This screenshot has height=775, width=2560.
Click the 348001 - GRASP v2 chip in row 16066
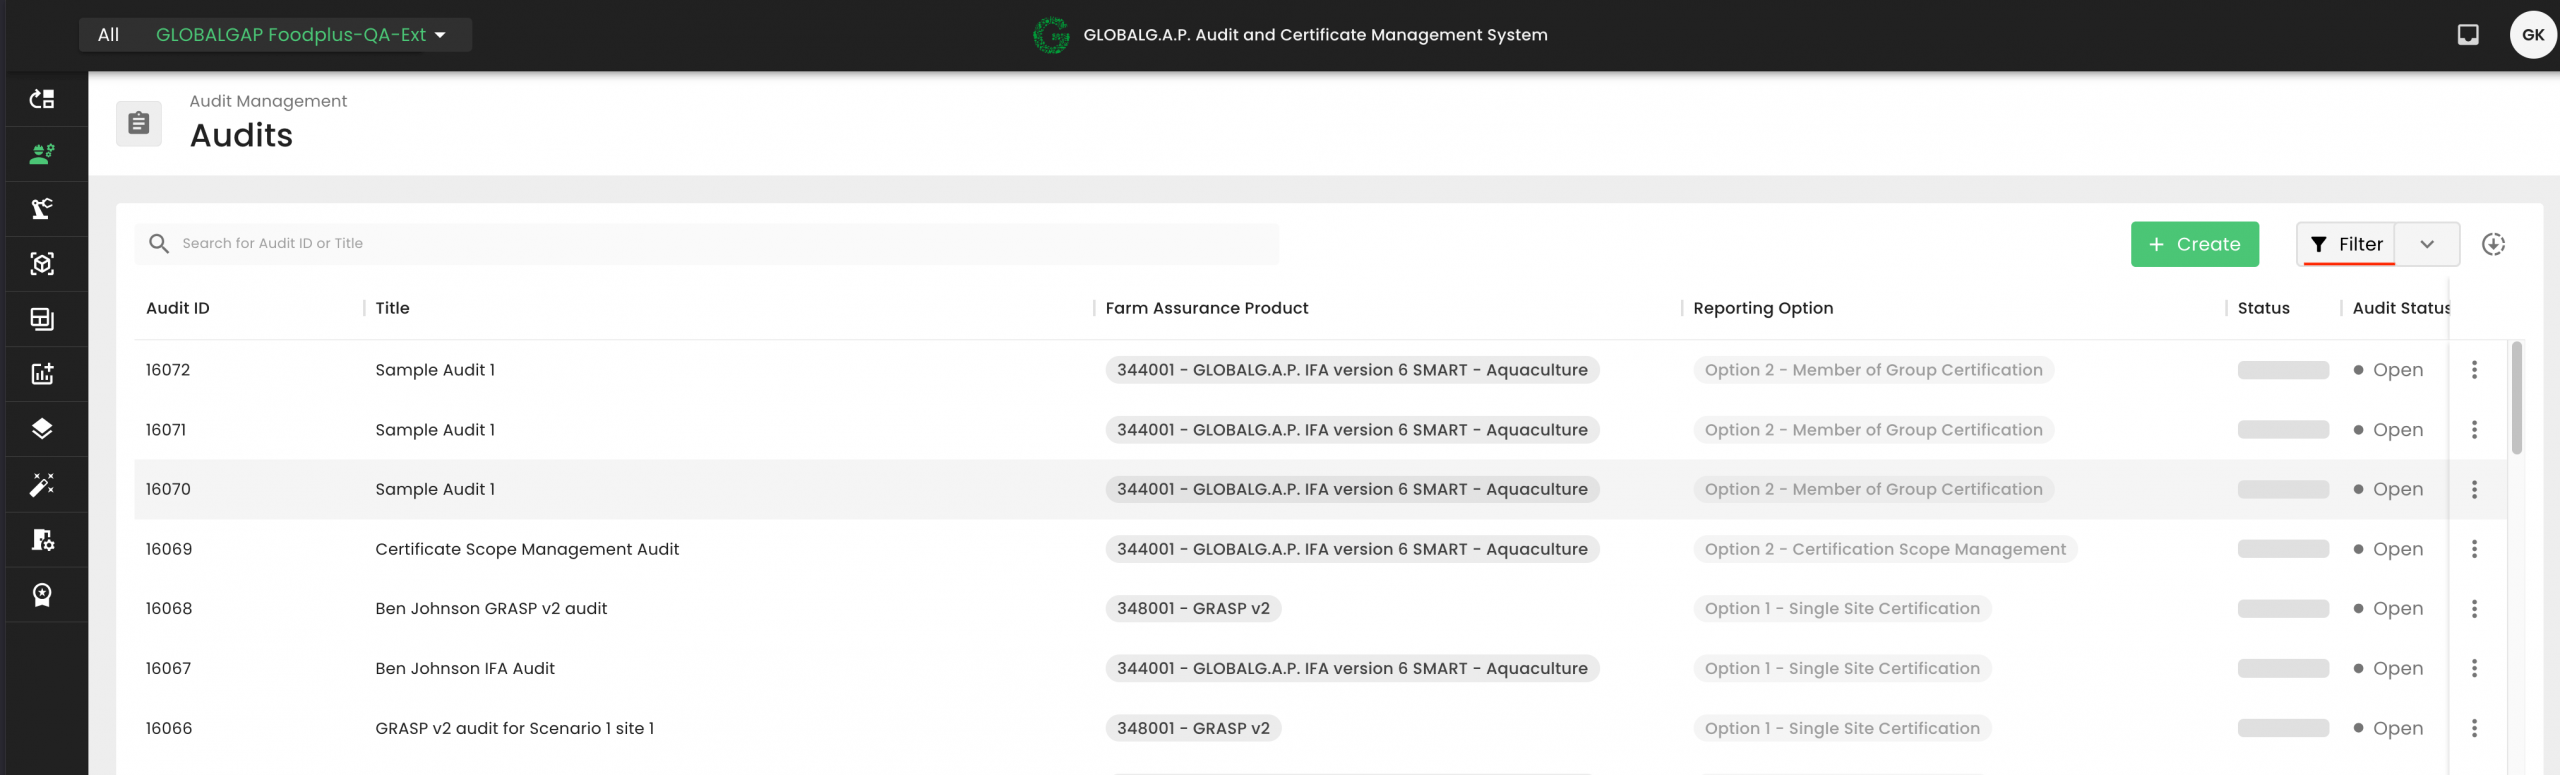[1193, 728]
